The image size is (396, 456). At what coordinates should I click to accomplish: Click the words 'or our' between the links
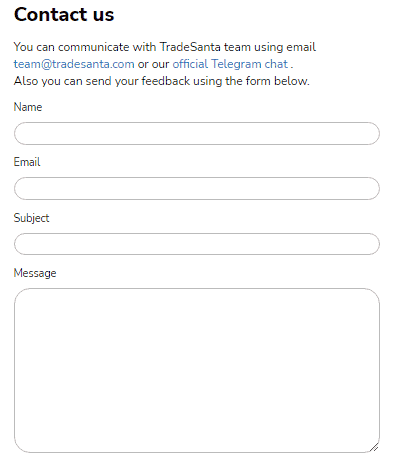tap(153, 64)
